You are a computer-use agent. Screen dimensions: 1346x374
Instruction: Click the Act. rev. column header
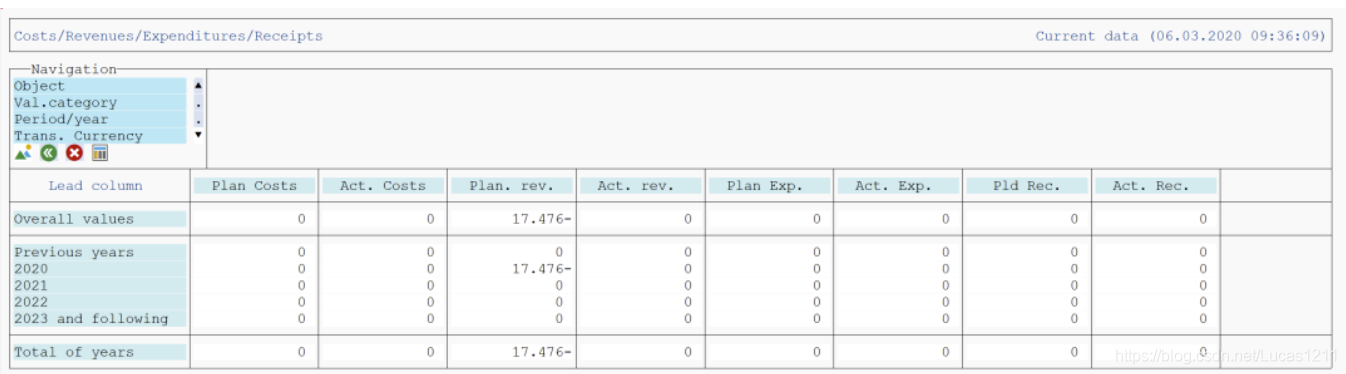point(641,186)
